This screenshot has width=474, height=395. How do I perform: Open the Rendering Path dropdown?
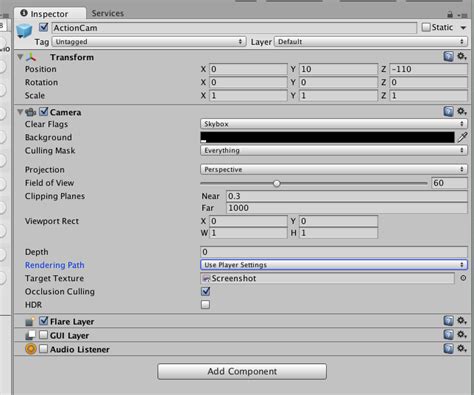click(x=334, y=265)
